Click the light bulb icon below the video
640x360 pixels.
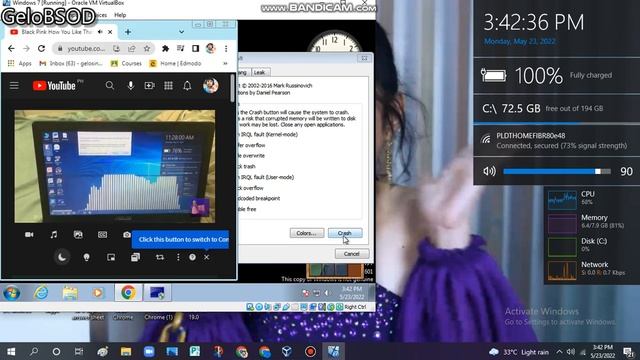(86, 257)
